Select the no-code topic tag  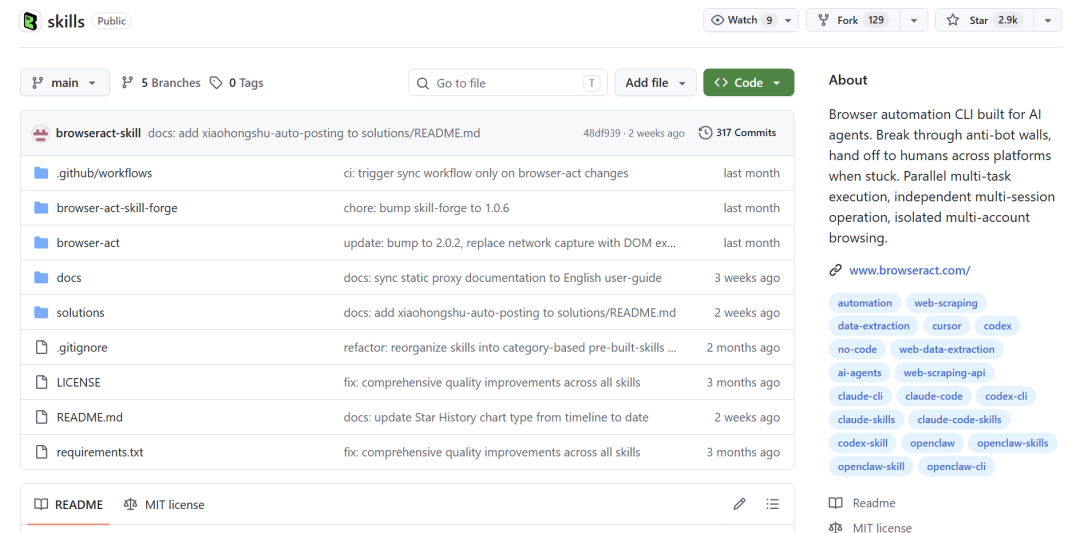(857, 349)
